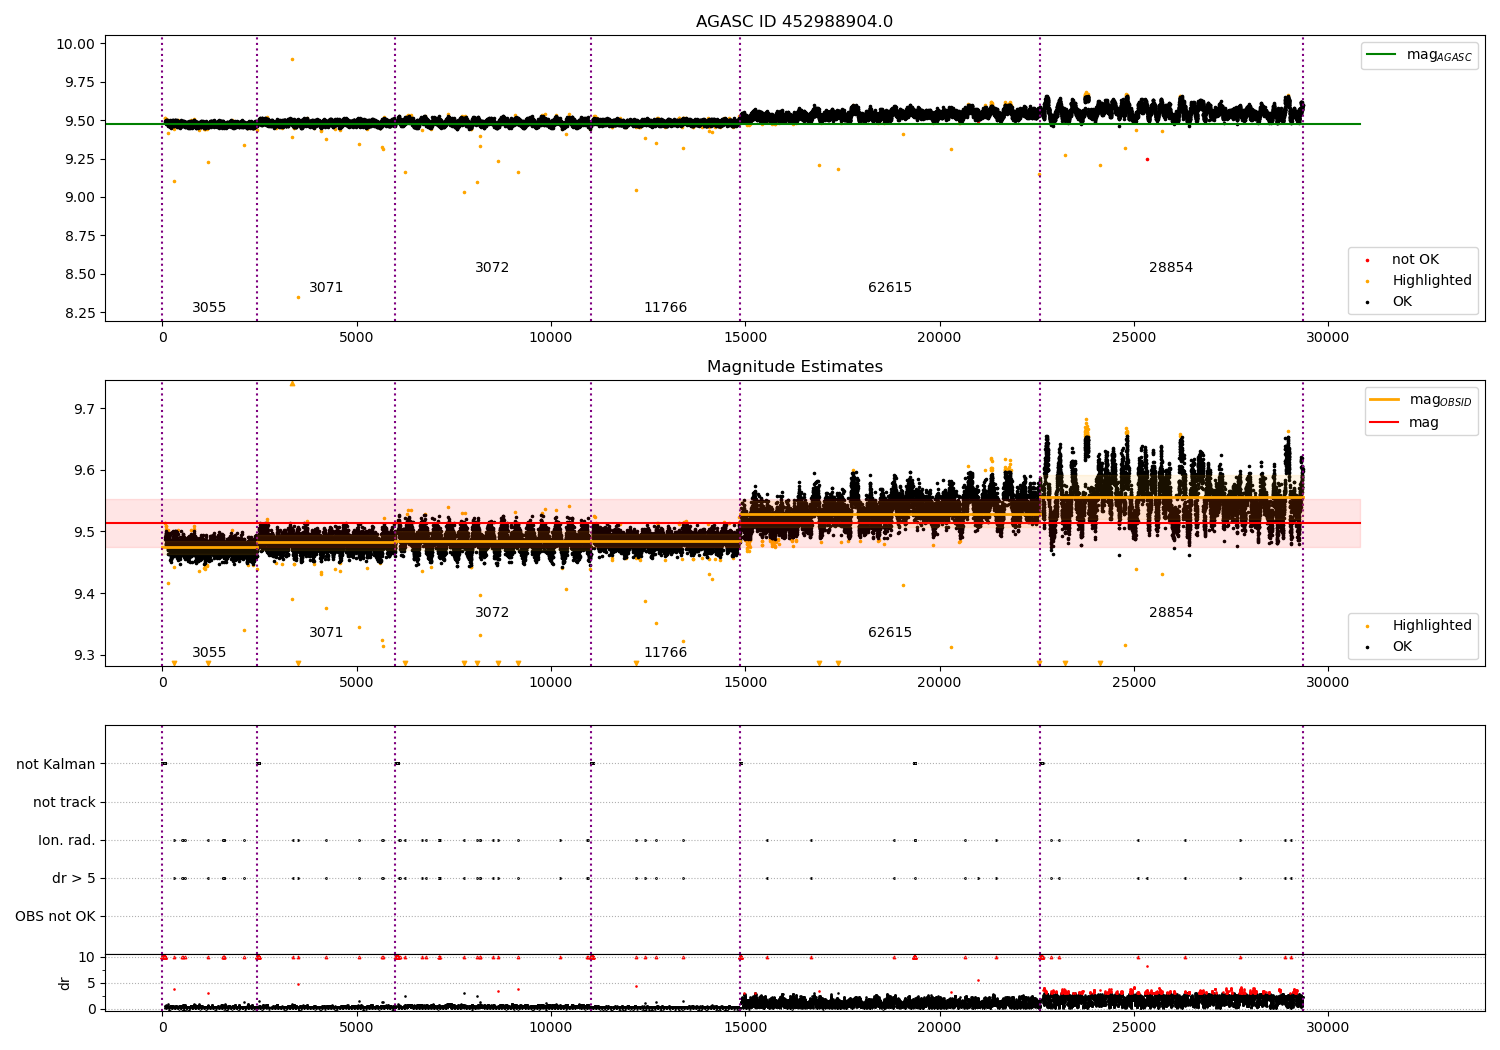
Task: Click the "8.75" y-axis tick label
Action: tap(79, 236)
